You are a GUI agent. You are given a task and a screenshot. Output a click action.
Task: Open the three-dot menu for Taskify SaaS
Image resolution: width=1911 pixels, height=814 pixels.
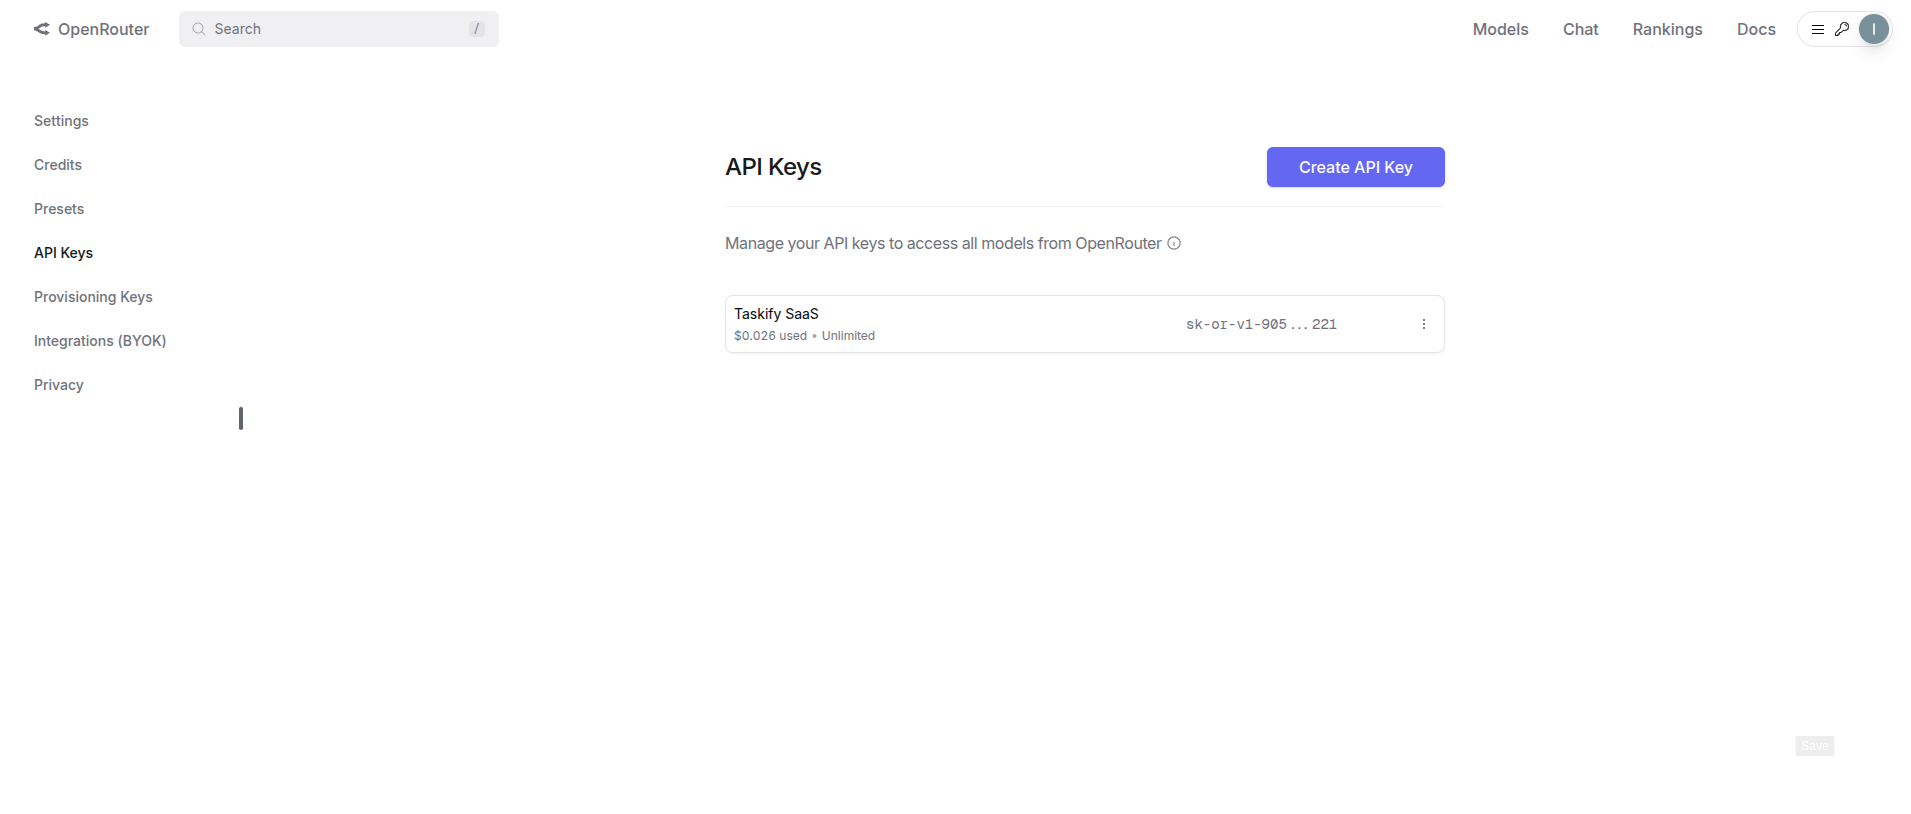click(1423, 324)
